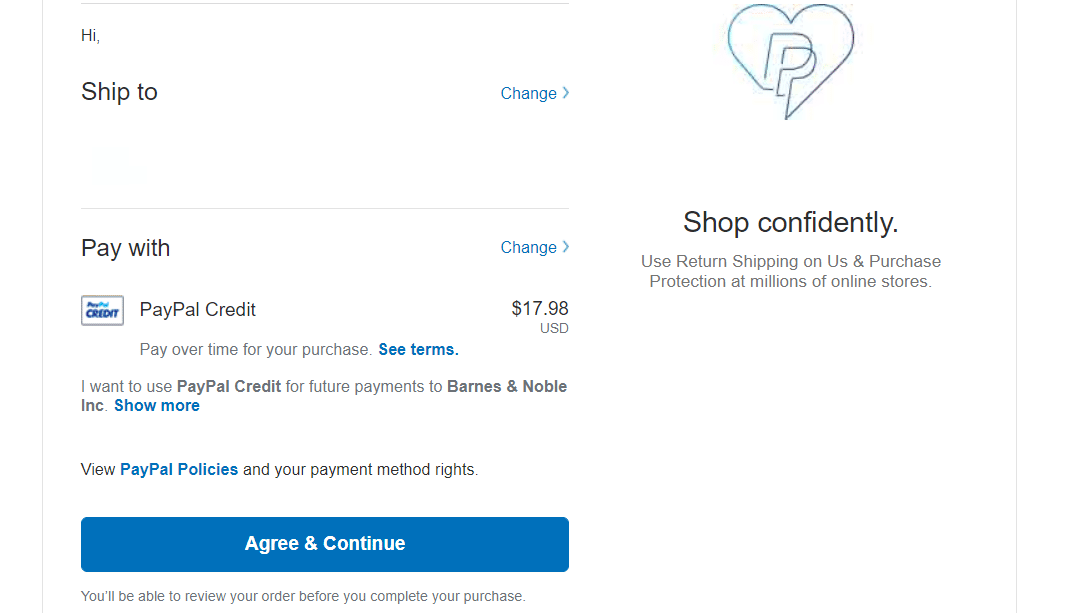Open Change next to Ship to
This screenshot has height=613, width=1068.
(528, 93)
